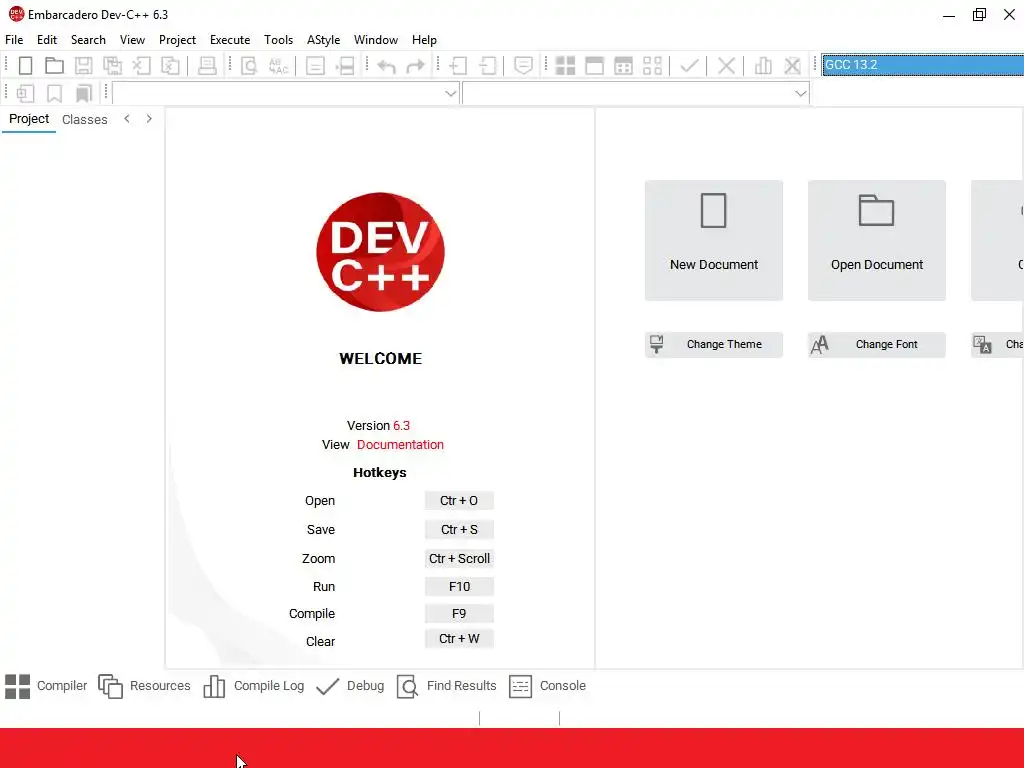
Task: Open the Compile Log bottom tab
Action: click(x=253, y=686)
